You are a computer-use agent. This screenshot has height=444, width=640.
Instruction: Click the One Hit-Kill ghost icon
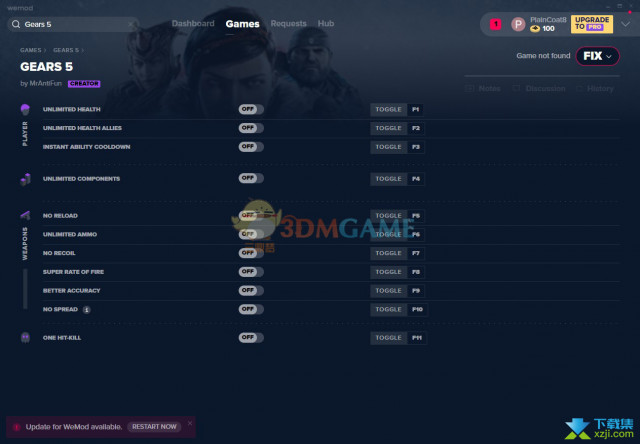coord(25,337)
